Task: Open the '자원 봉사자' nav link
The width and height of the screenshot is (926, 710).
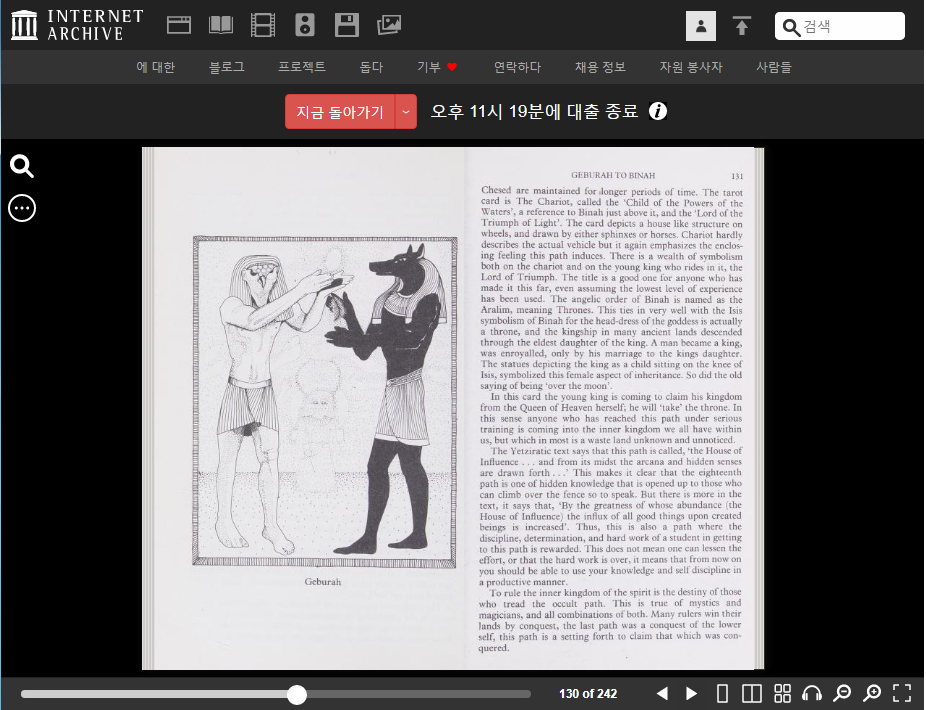Action: point(691,67)
